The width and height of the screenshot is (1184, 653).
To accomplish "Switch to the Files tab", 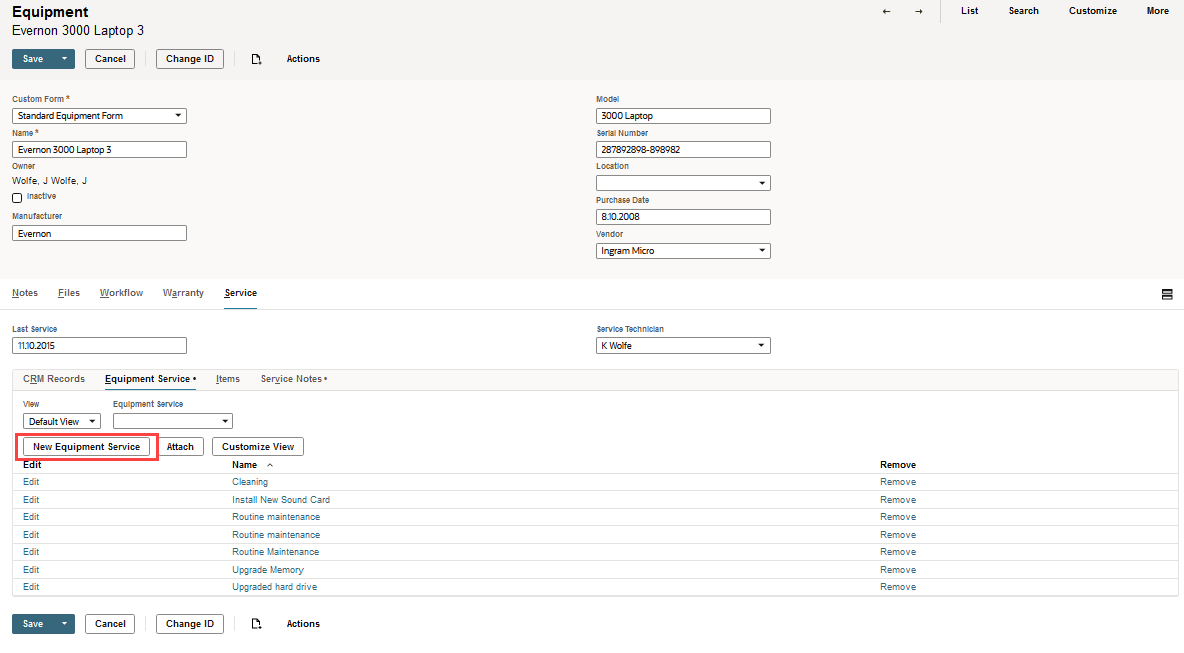I will [x=69, y=293].
